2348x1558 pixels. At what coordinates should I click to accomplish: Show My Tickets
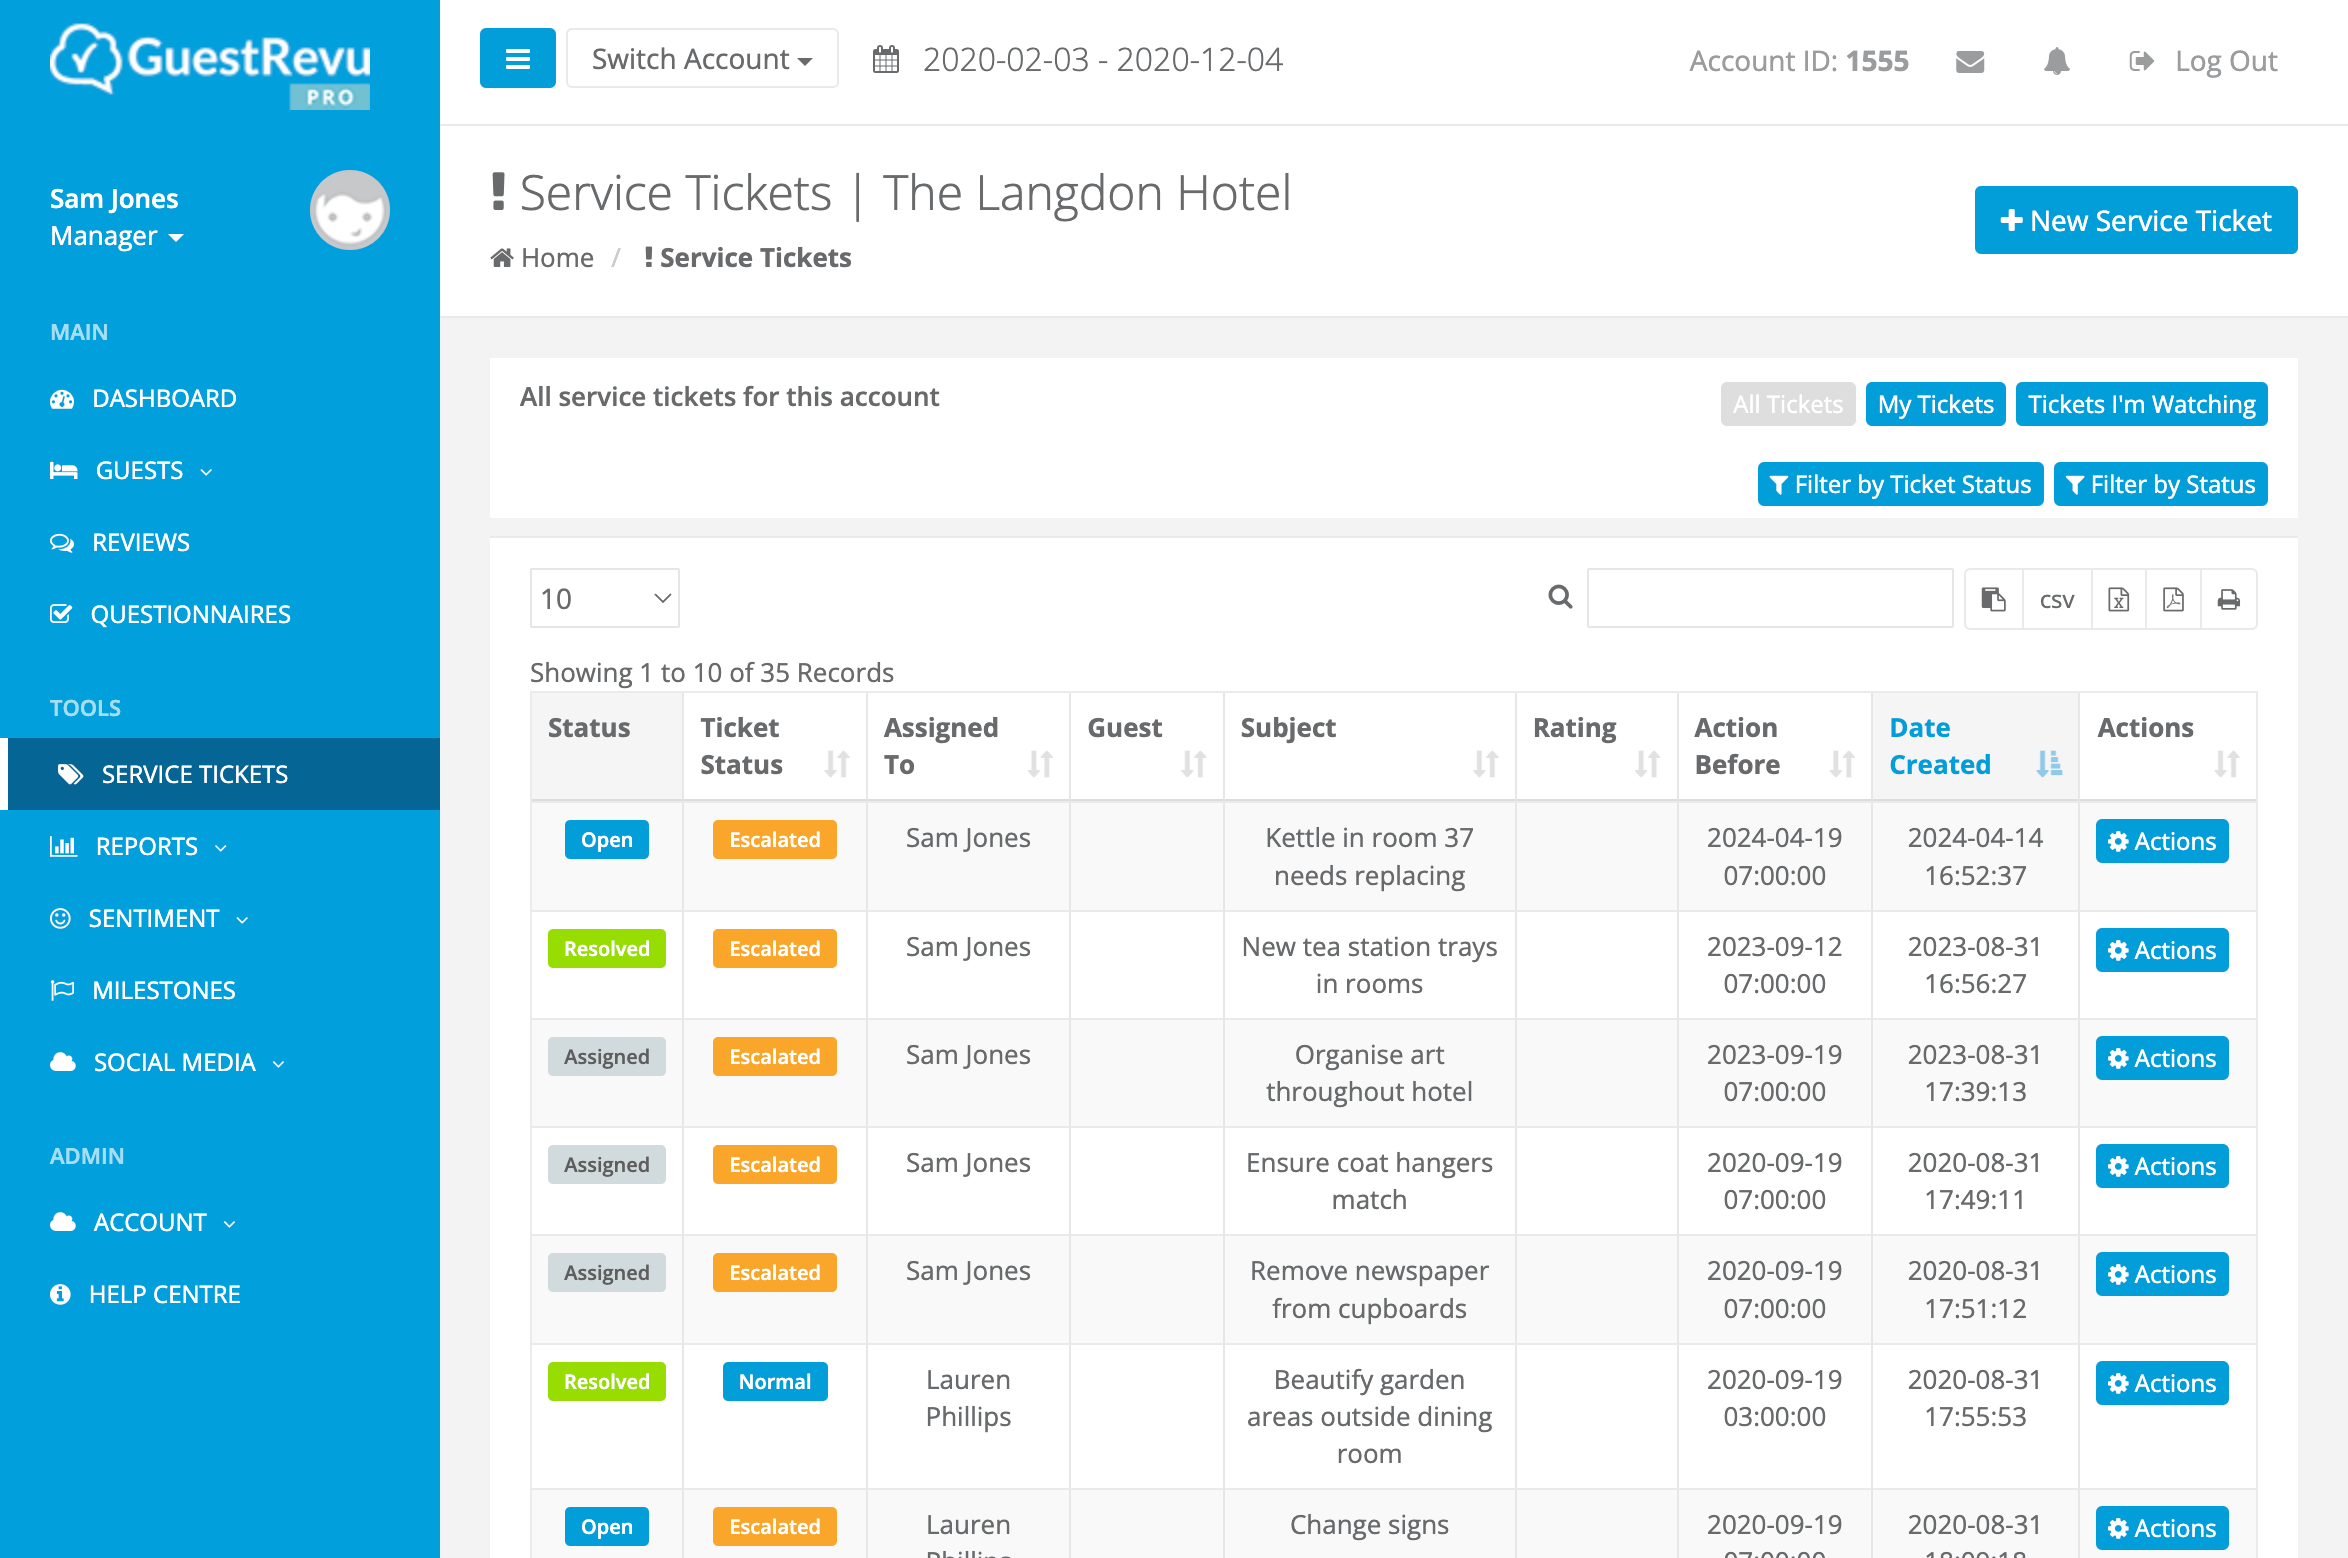tap(1935, 404)
